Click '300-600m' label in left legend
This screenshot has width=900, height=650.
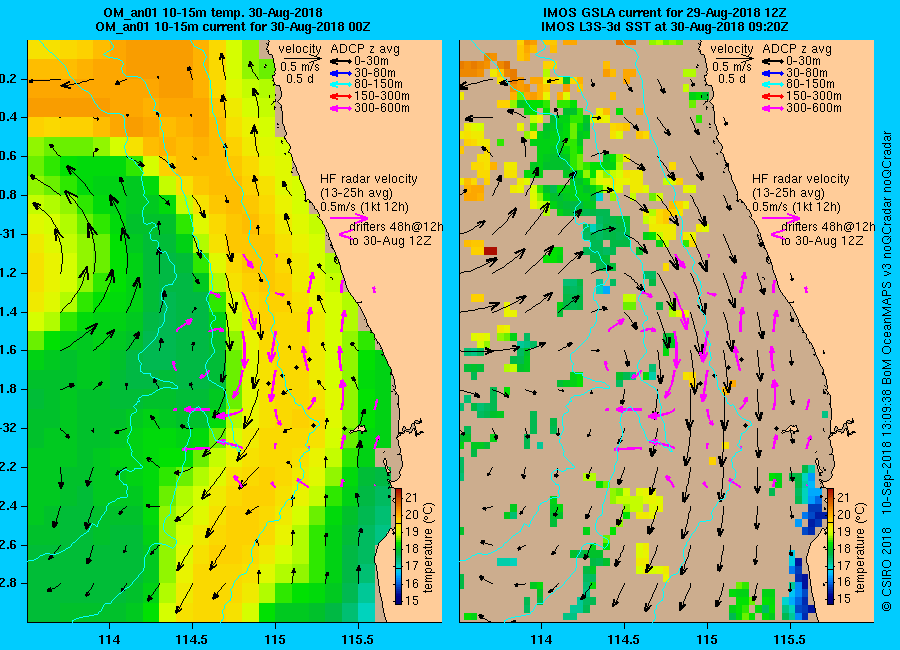click(382, 108)
